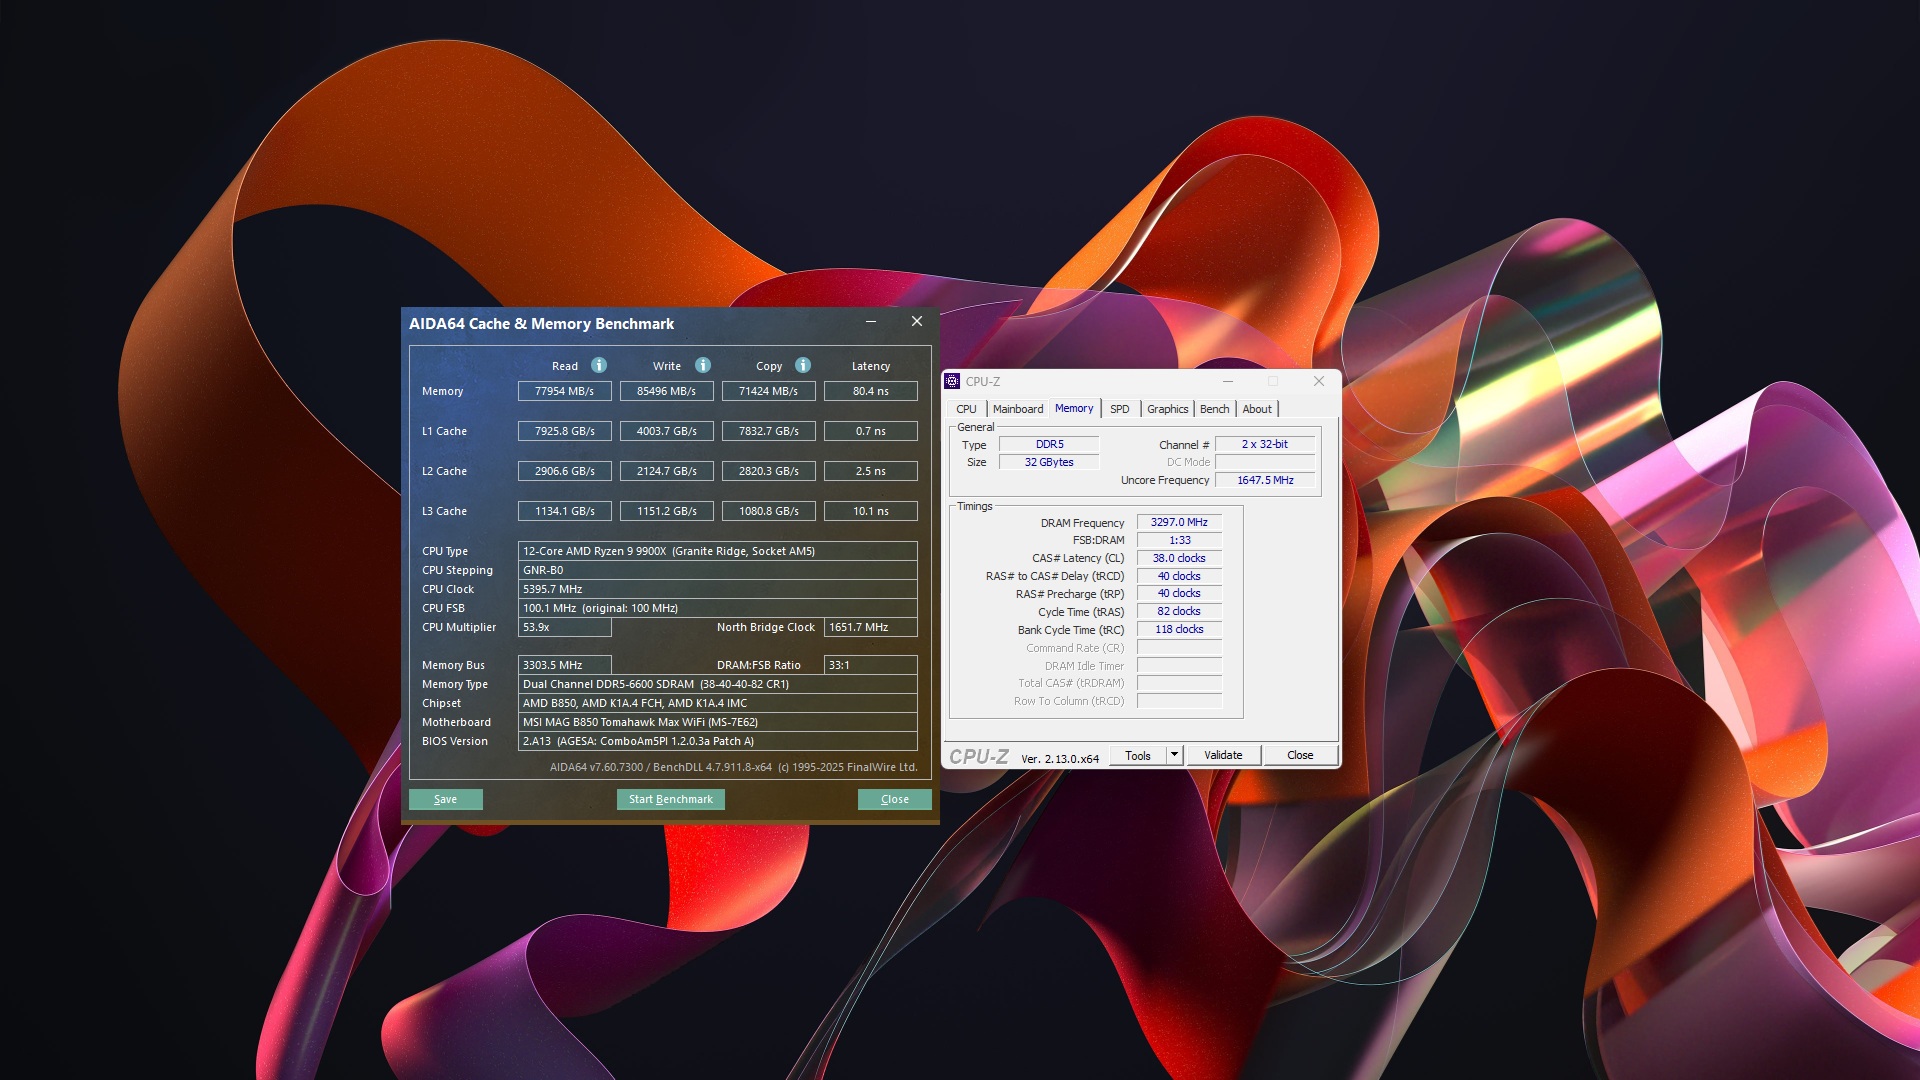Open the Tools dropdown arrow in CPU-Z
The width and height of the screenshot is (1920, 1080).
(x=1175, y=755)
